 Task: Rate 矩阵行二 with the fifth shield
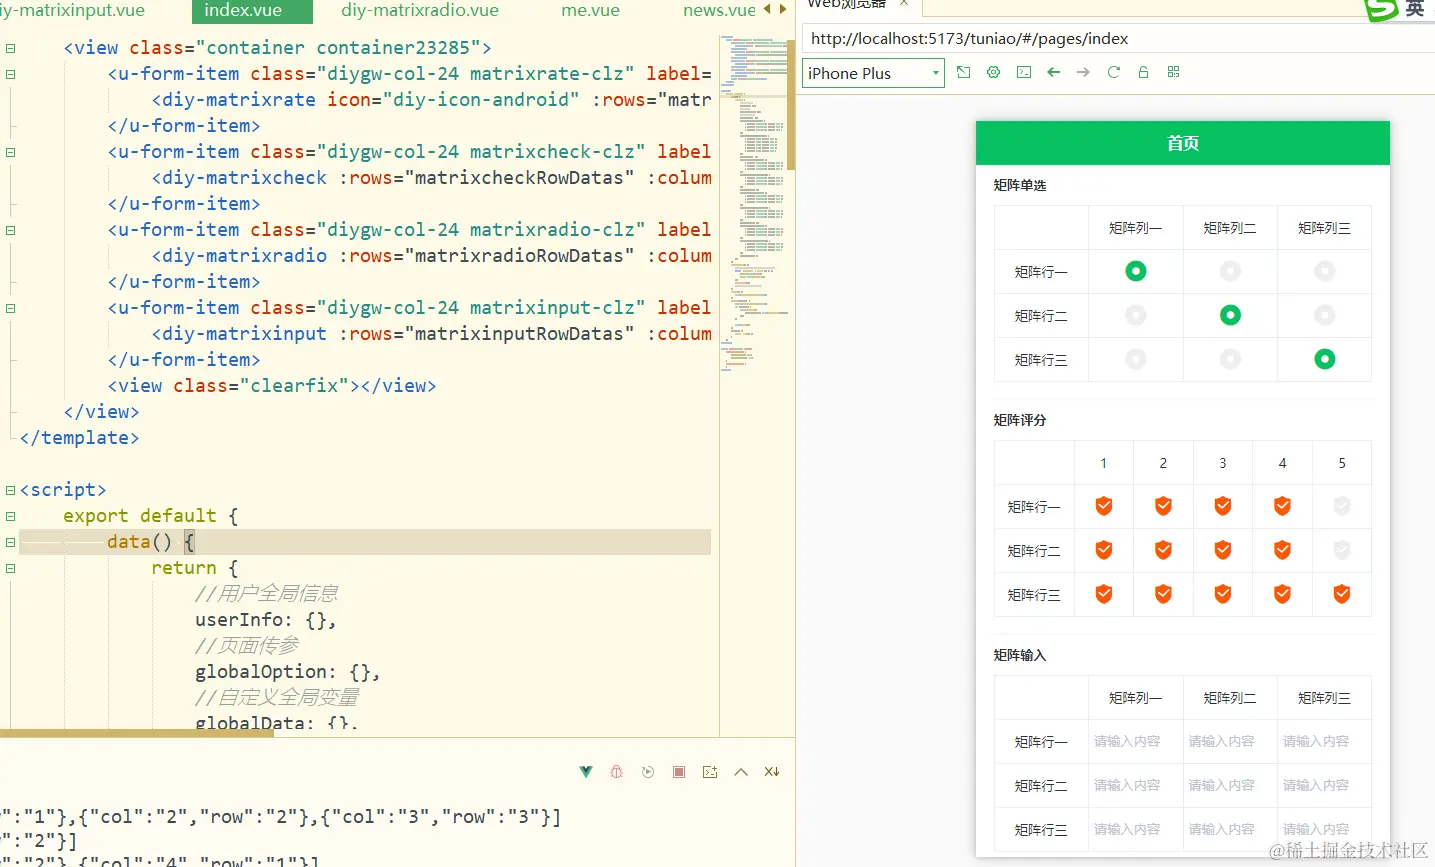pos(1342,550)
